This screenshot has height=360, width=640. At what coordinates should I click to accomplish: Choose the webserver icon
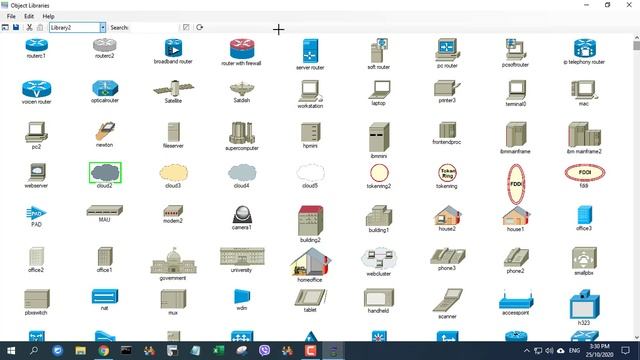coord(37,172)
